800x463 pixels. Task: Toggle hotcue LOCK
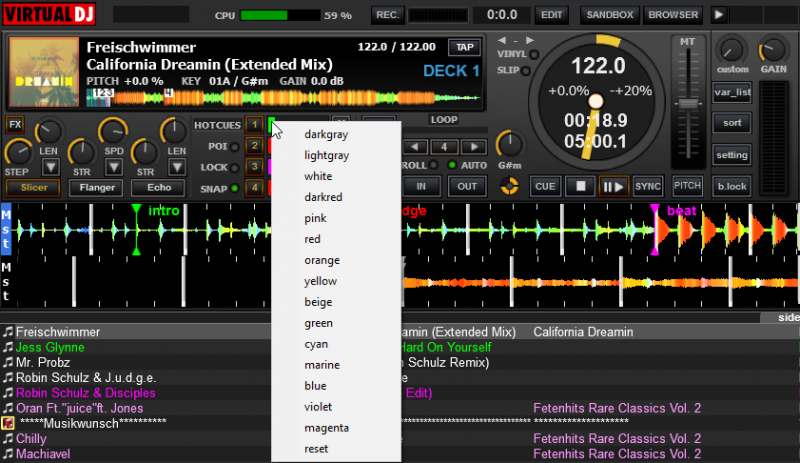point(235,167)
